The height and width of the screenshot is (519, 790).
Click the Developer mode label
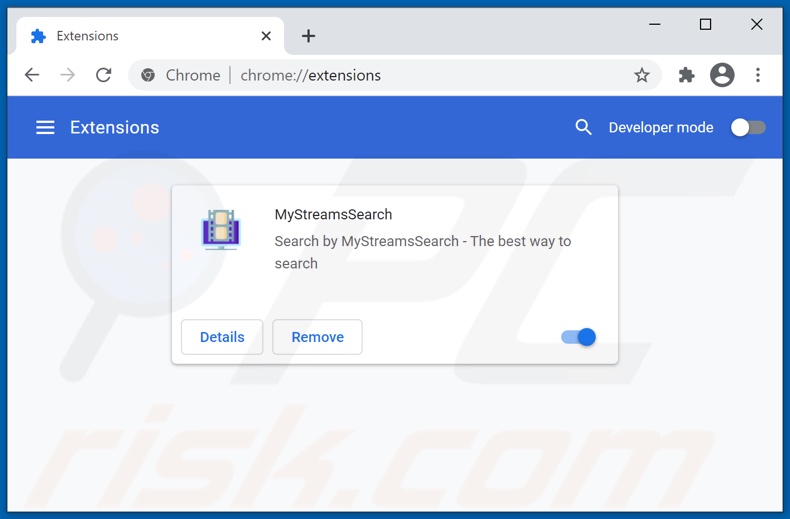pos(661,127)
